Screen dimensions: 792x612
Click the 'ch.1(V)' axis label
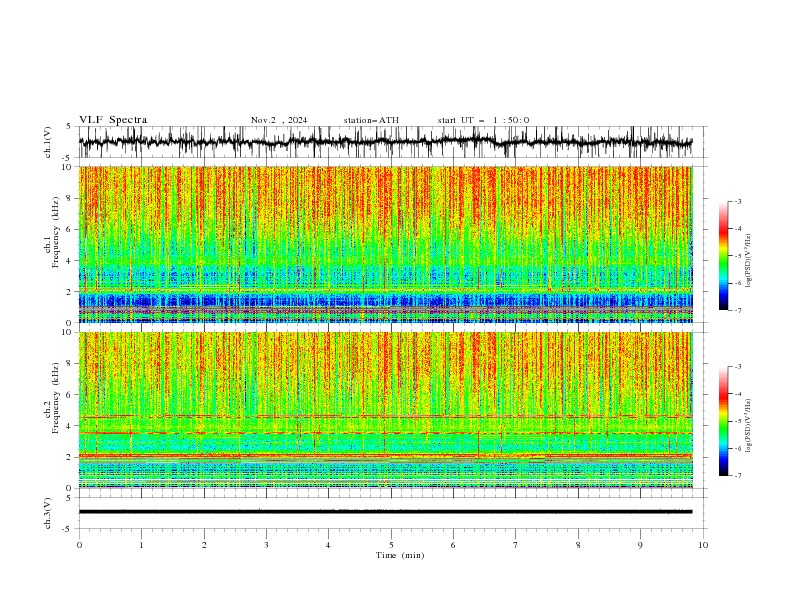click(48, 142)
